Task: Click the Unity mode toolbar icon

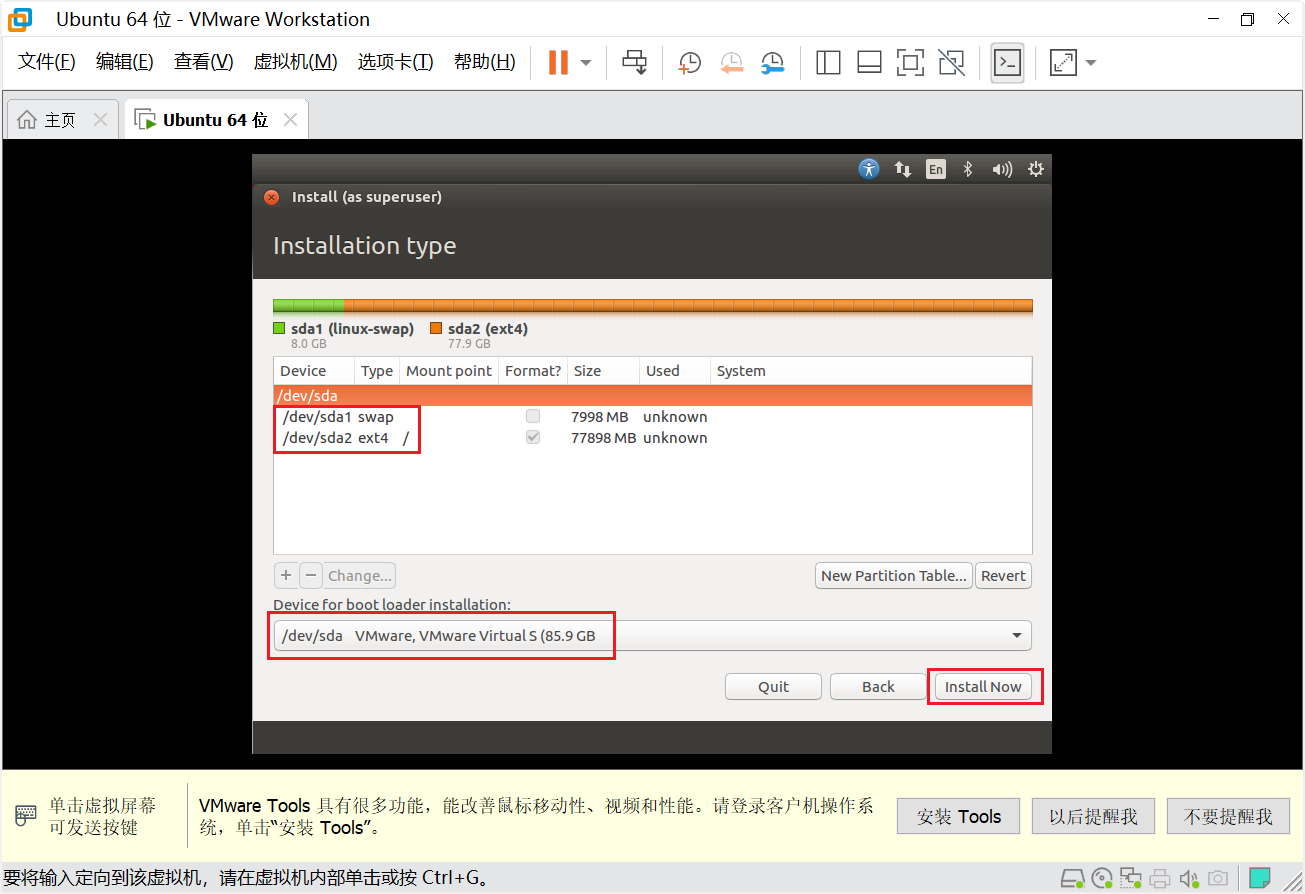Action: click(952, 62)
